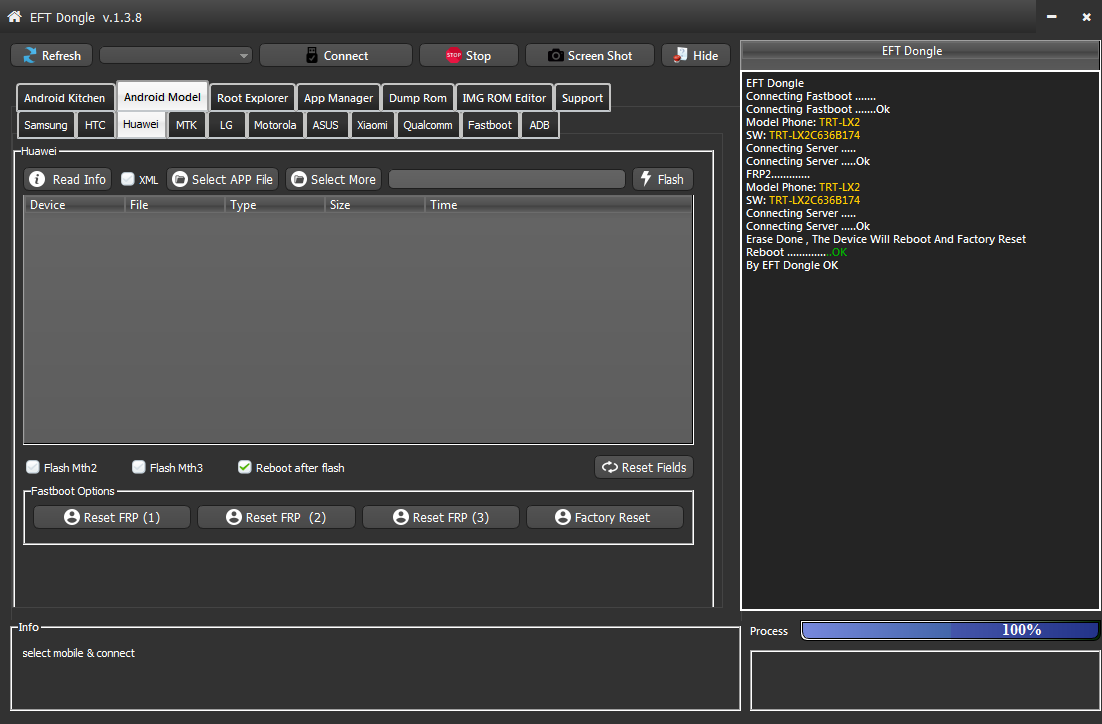Click the 'Erase Done' log line

886,239
